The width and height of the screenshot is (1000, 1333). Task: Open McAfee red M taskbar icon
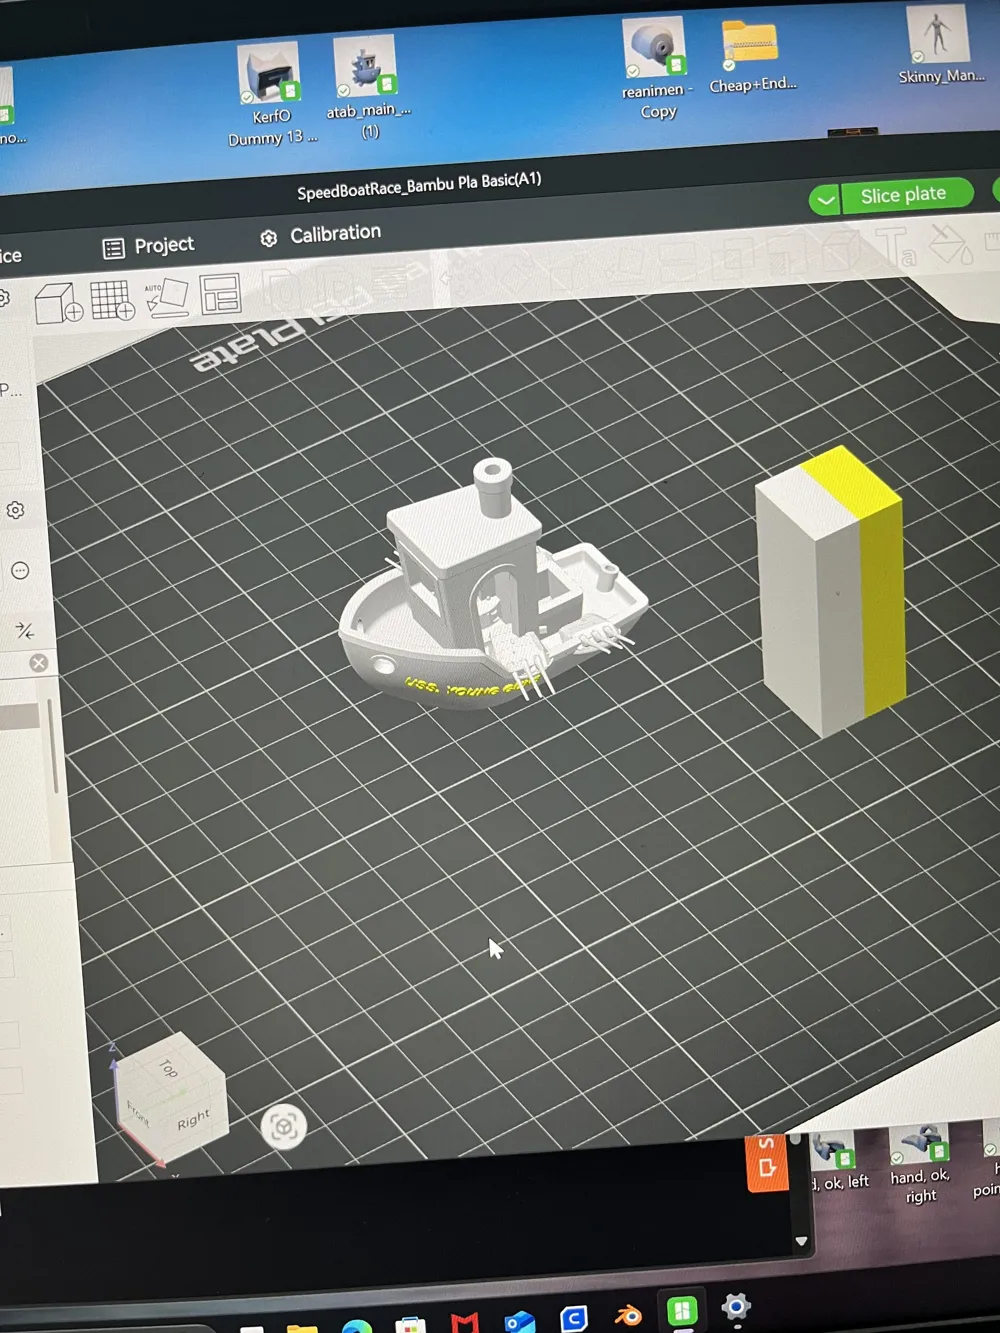pyautogui.click(x=464, y=1323)
